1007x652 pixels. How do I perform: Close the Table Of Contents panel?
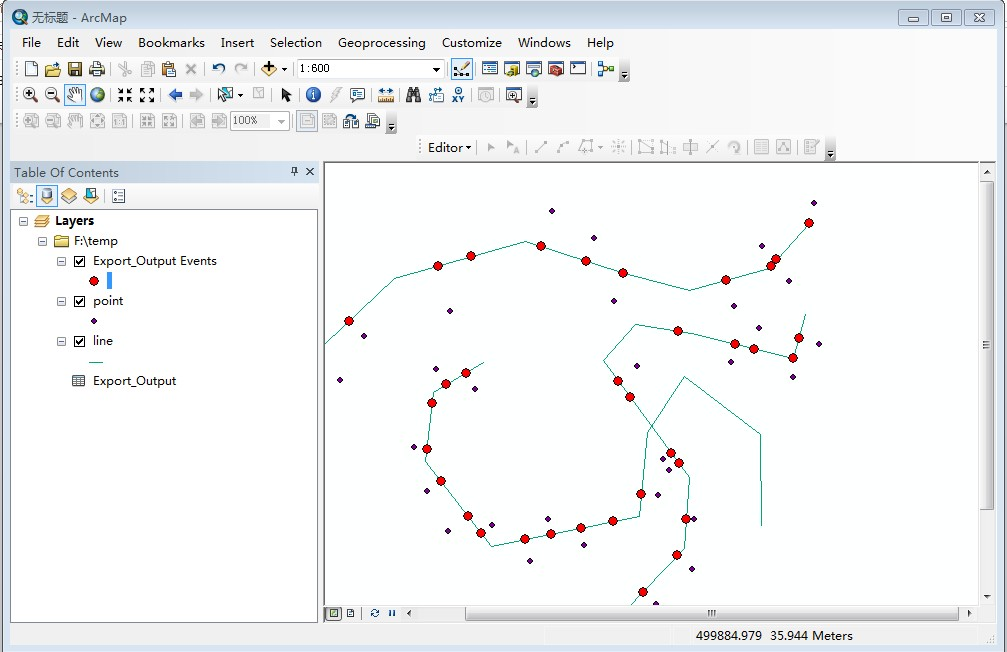(x=310, y=172)
